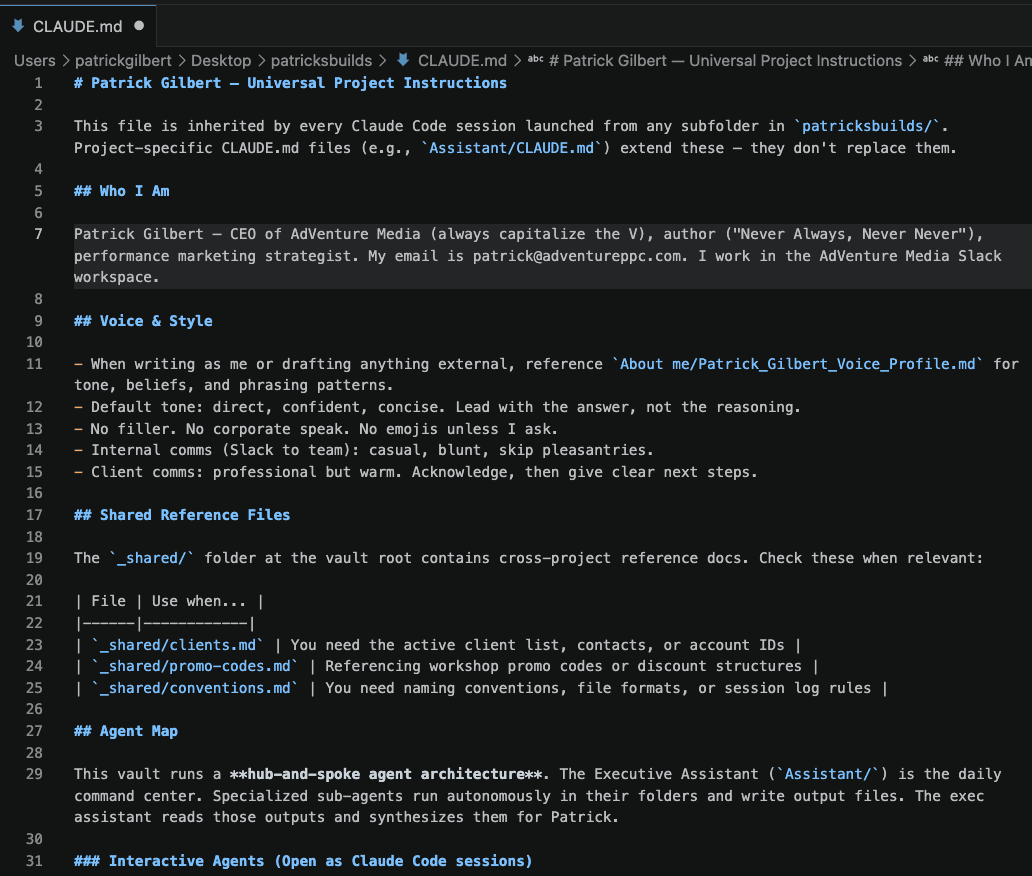Click the 'No filler. No corporate speak.' line

coord(316,428)
